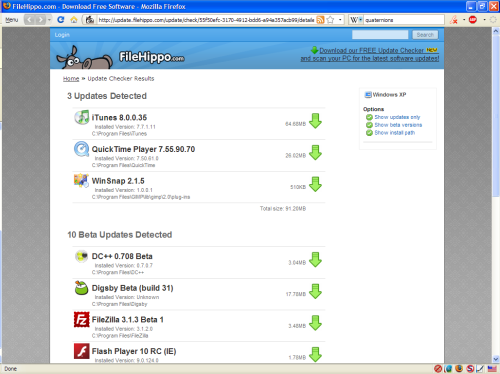Open the dropdown beside the Adblock Plus icon

[484, 20]
